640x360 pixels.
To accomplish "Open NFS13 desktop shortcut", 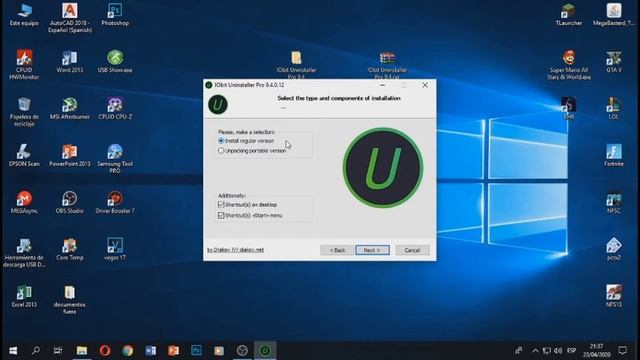I will pos(614,296).
